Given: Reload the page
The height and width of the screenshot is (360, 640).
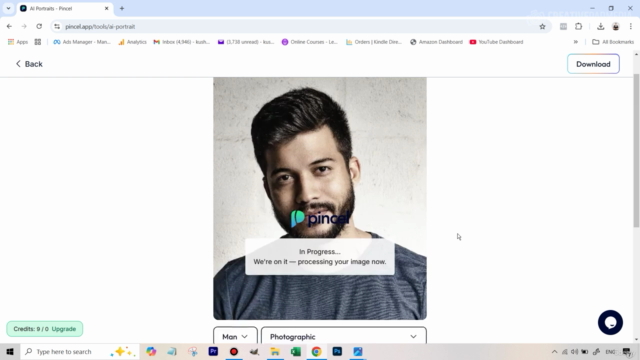Looking at the screenshot, I should point(39,27).
